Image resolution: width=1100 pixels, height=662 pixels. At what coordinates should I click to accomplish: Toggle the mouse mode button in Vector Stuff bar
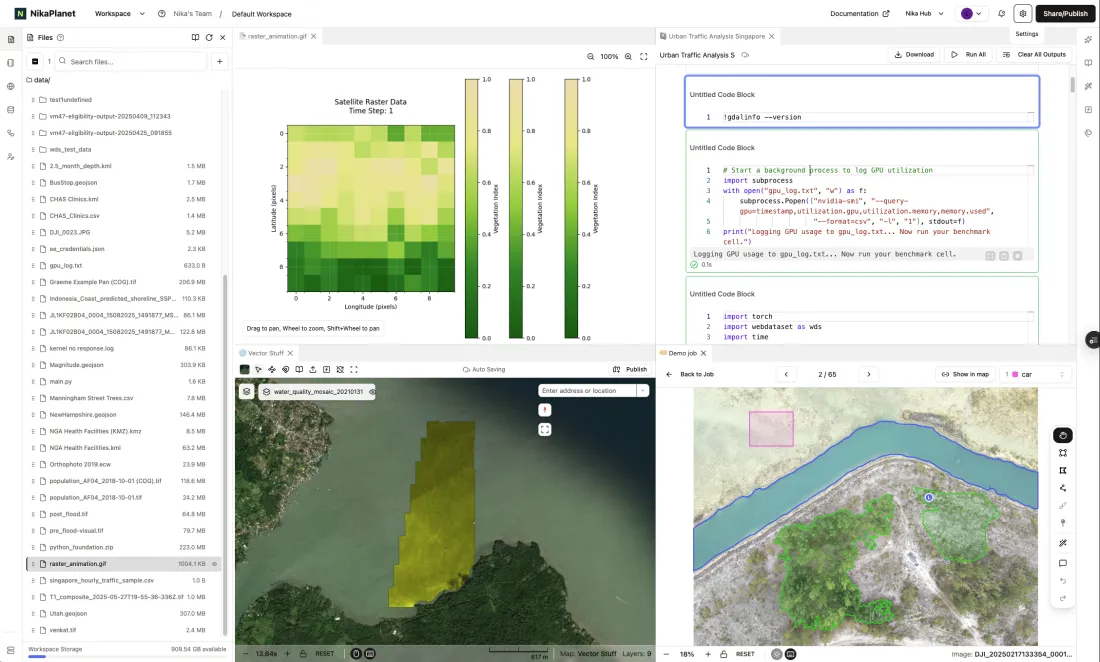pyautogui.click(x=356, y=654)
